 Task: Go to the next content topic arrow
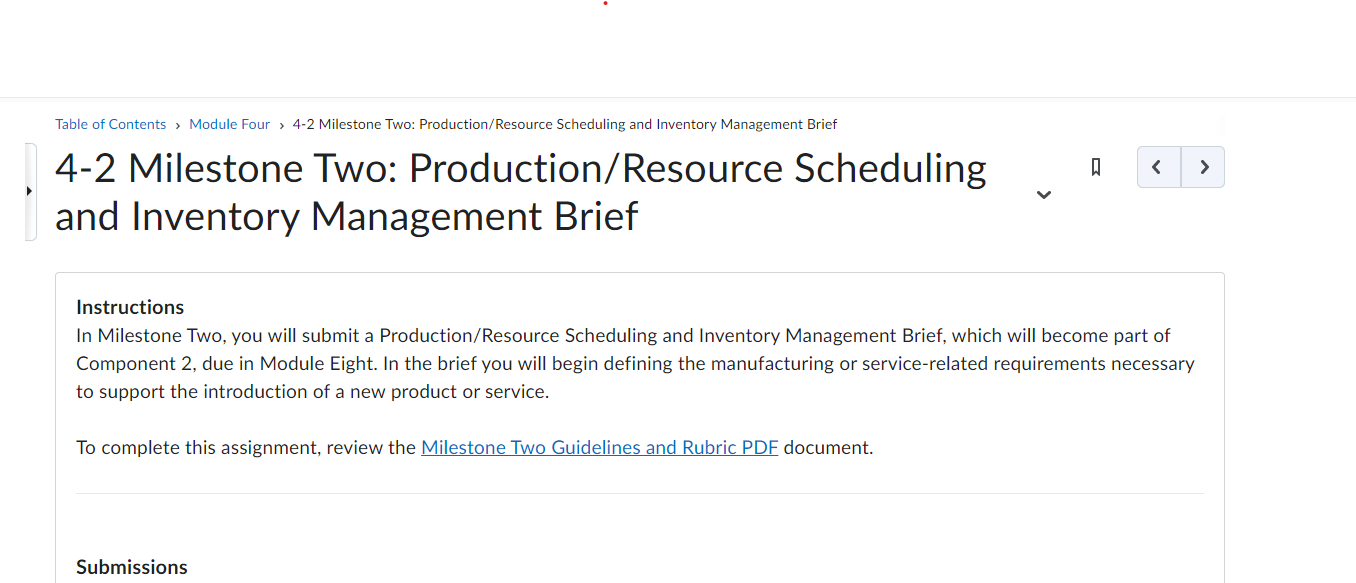pos(1203,167)
